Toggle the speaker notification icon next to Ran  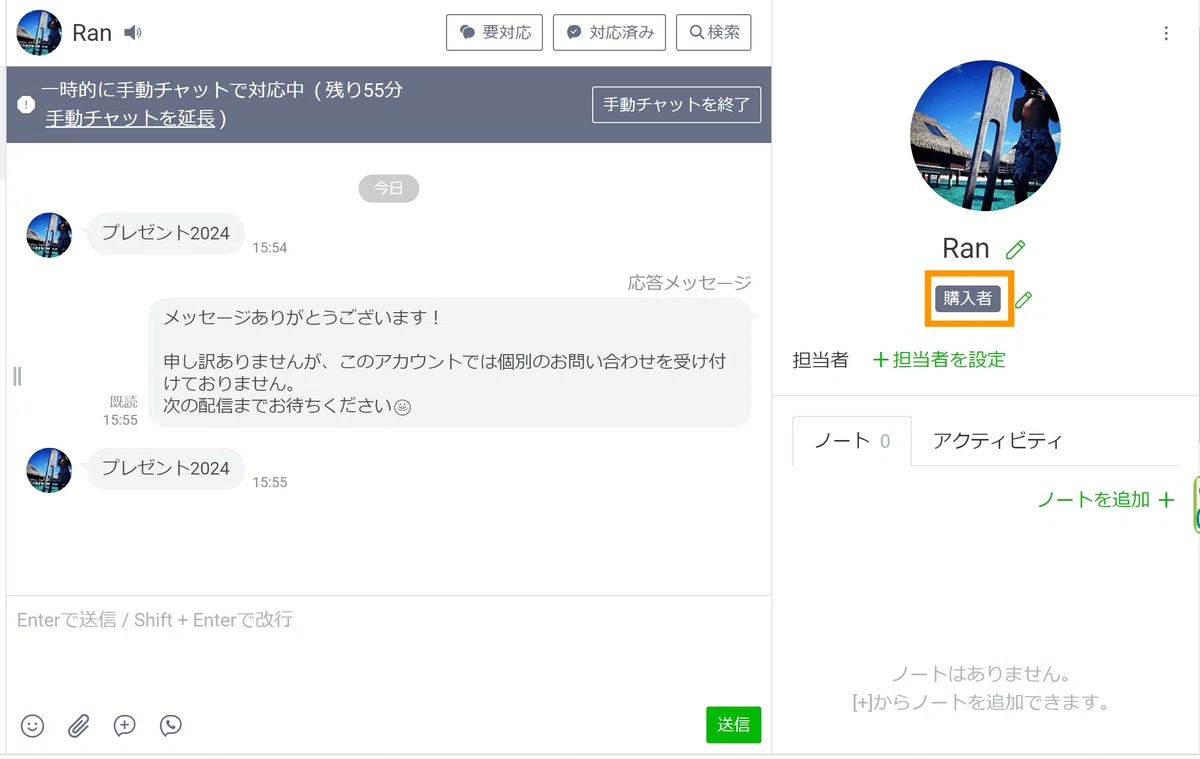point(133,33)
